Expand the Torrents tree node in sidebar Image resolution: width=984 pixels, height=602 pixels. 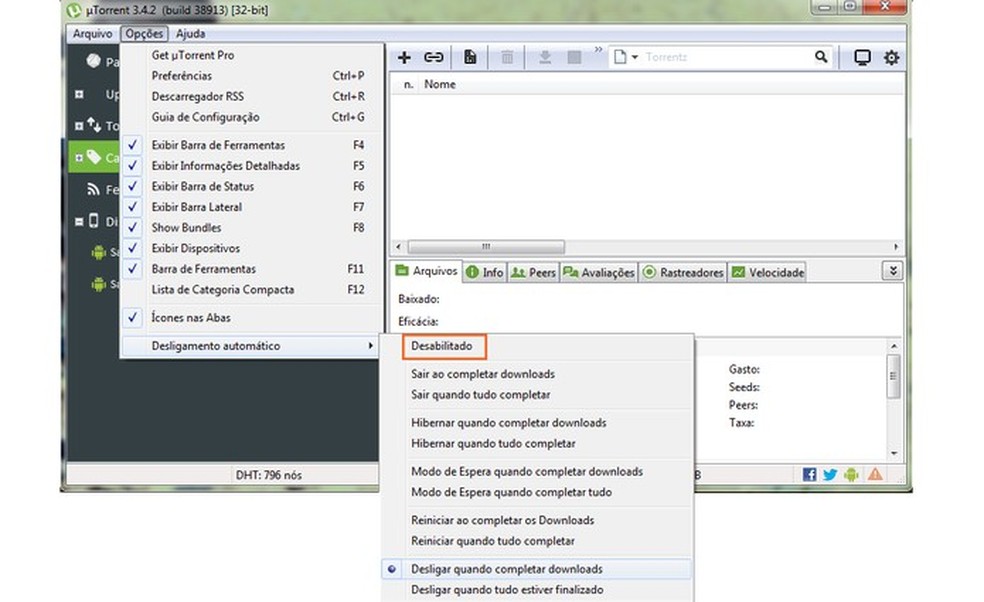tap(79, 126)
